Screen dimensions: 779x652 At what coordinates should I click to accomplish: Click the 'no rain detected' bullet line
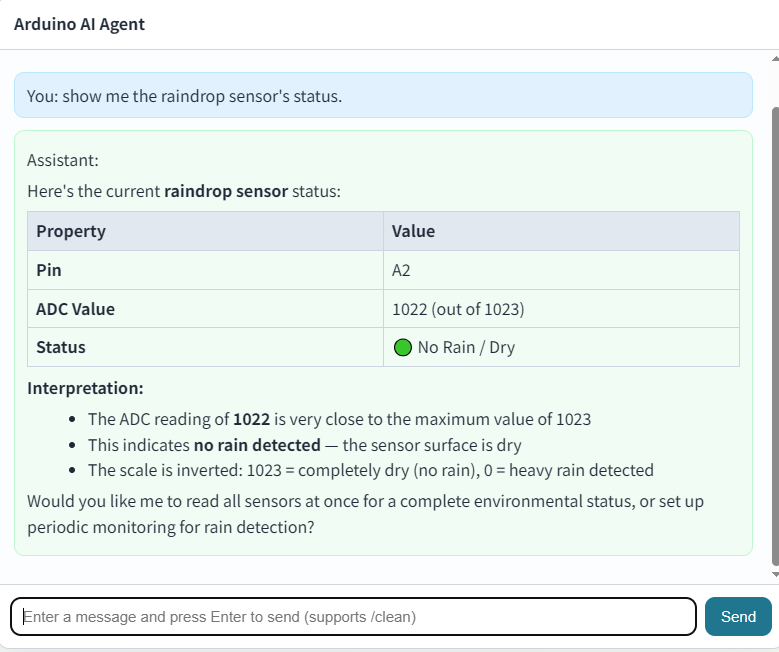(305, 445)
